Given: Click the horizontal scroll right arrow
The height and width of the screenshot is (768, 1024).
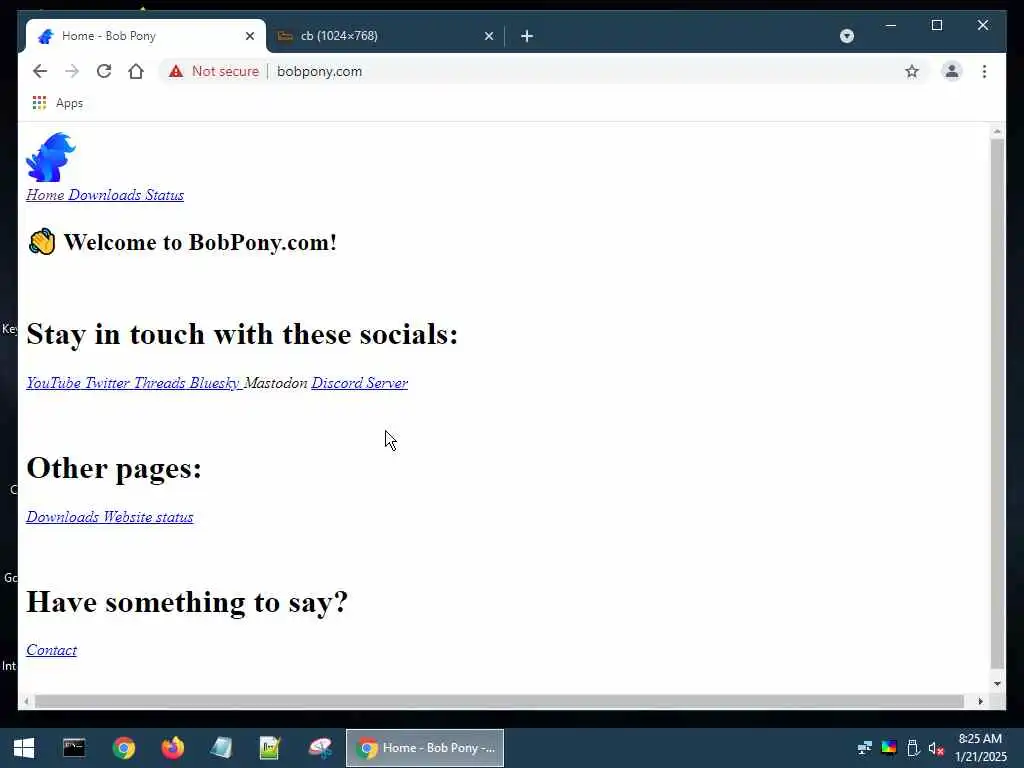Looking at the screenshot, I should (x=980, y=701).
